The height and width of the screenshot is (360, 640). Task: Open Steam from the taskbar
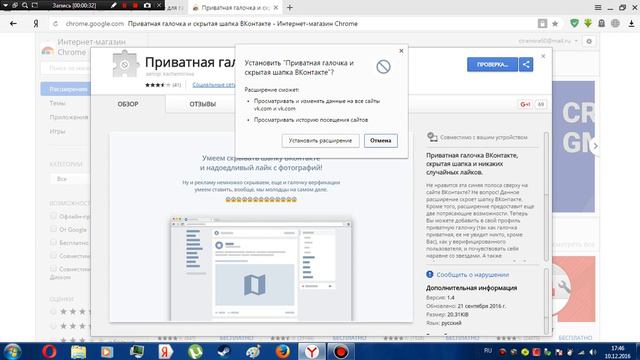(224, 351)
